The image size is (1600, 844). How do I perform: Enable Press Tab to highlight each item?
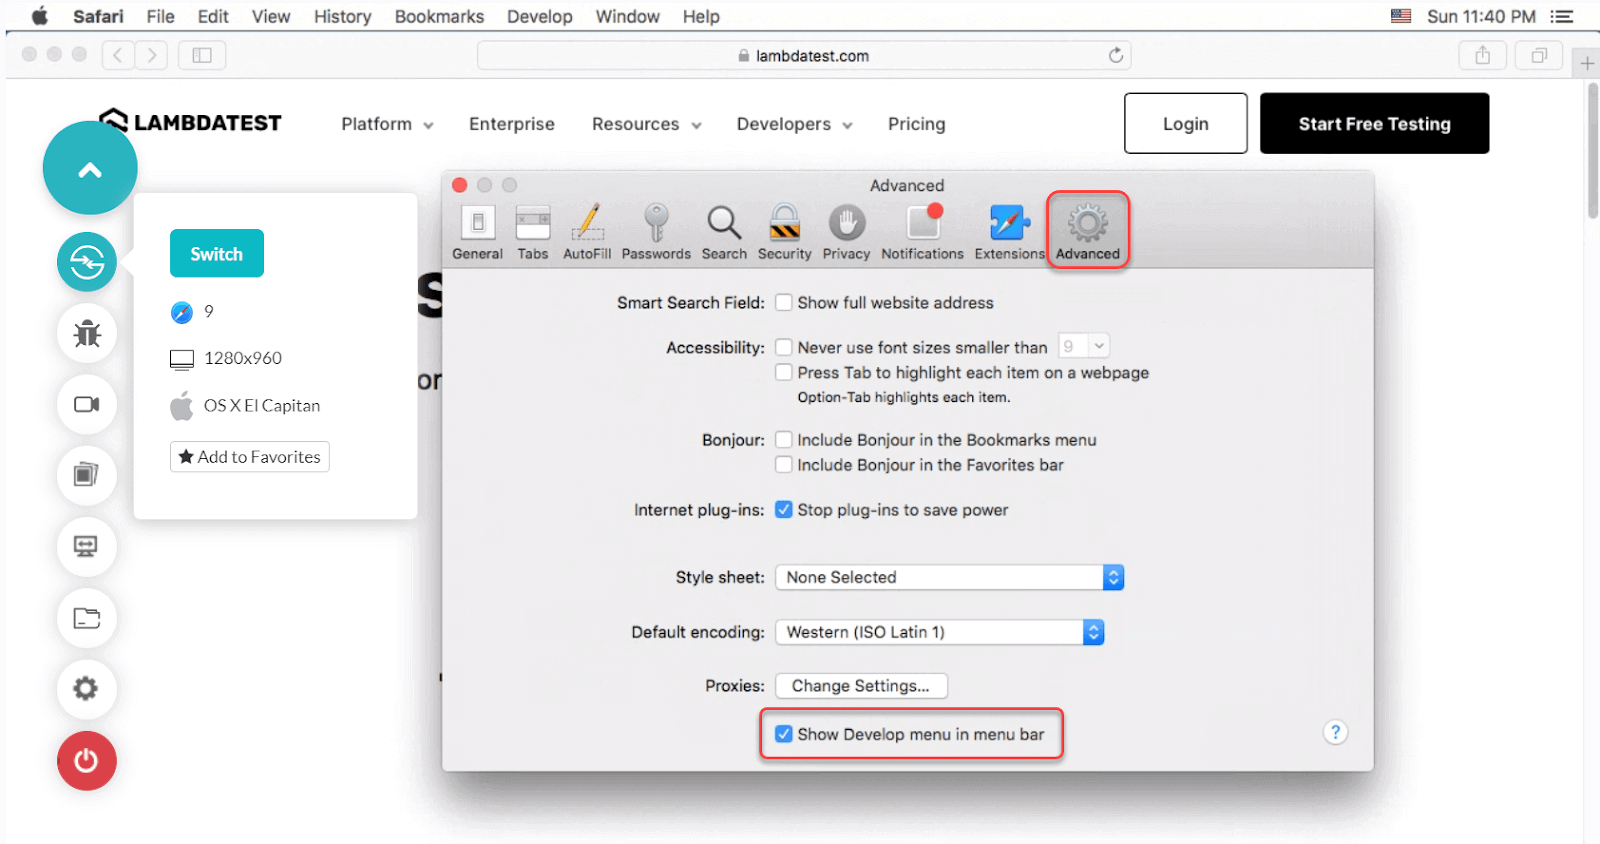(784, 372)
